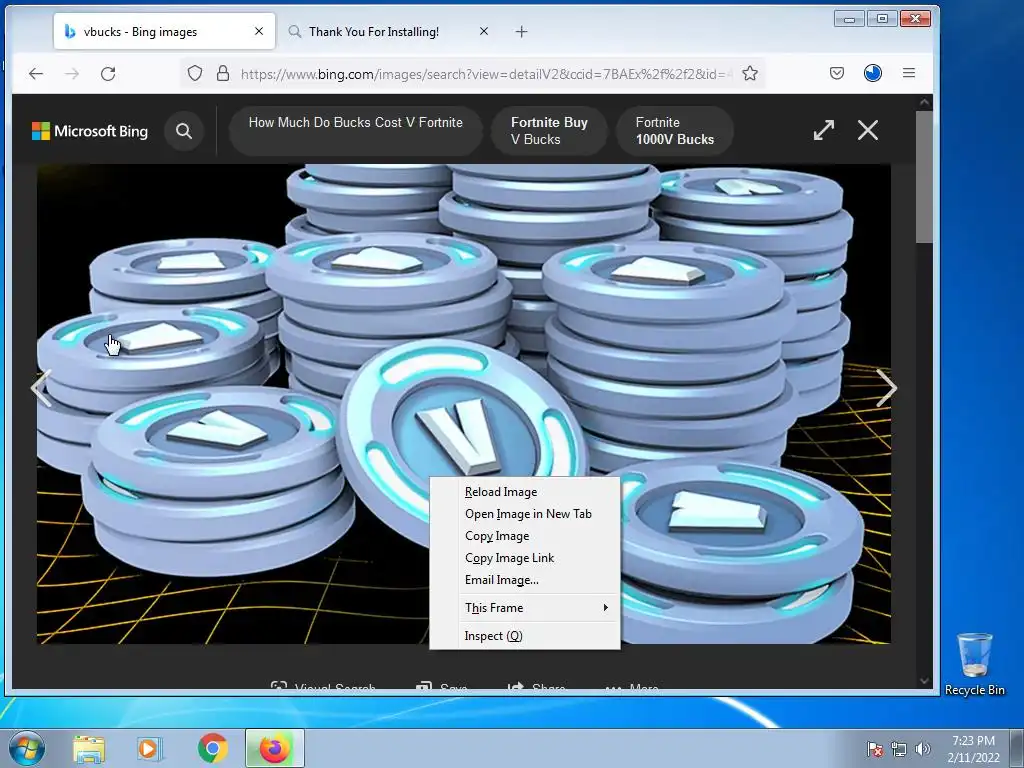The height and width of the screenshot is (768, 1024).
Task: Switch to vbucks - Bing images tab
Action: pyautogui.click(x=164, y=31)
